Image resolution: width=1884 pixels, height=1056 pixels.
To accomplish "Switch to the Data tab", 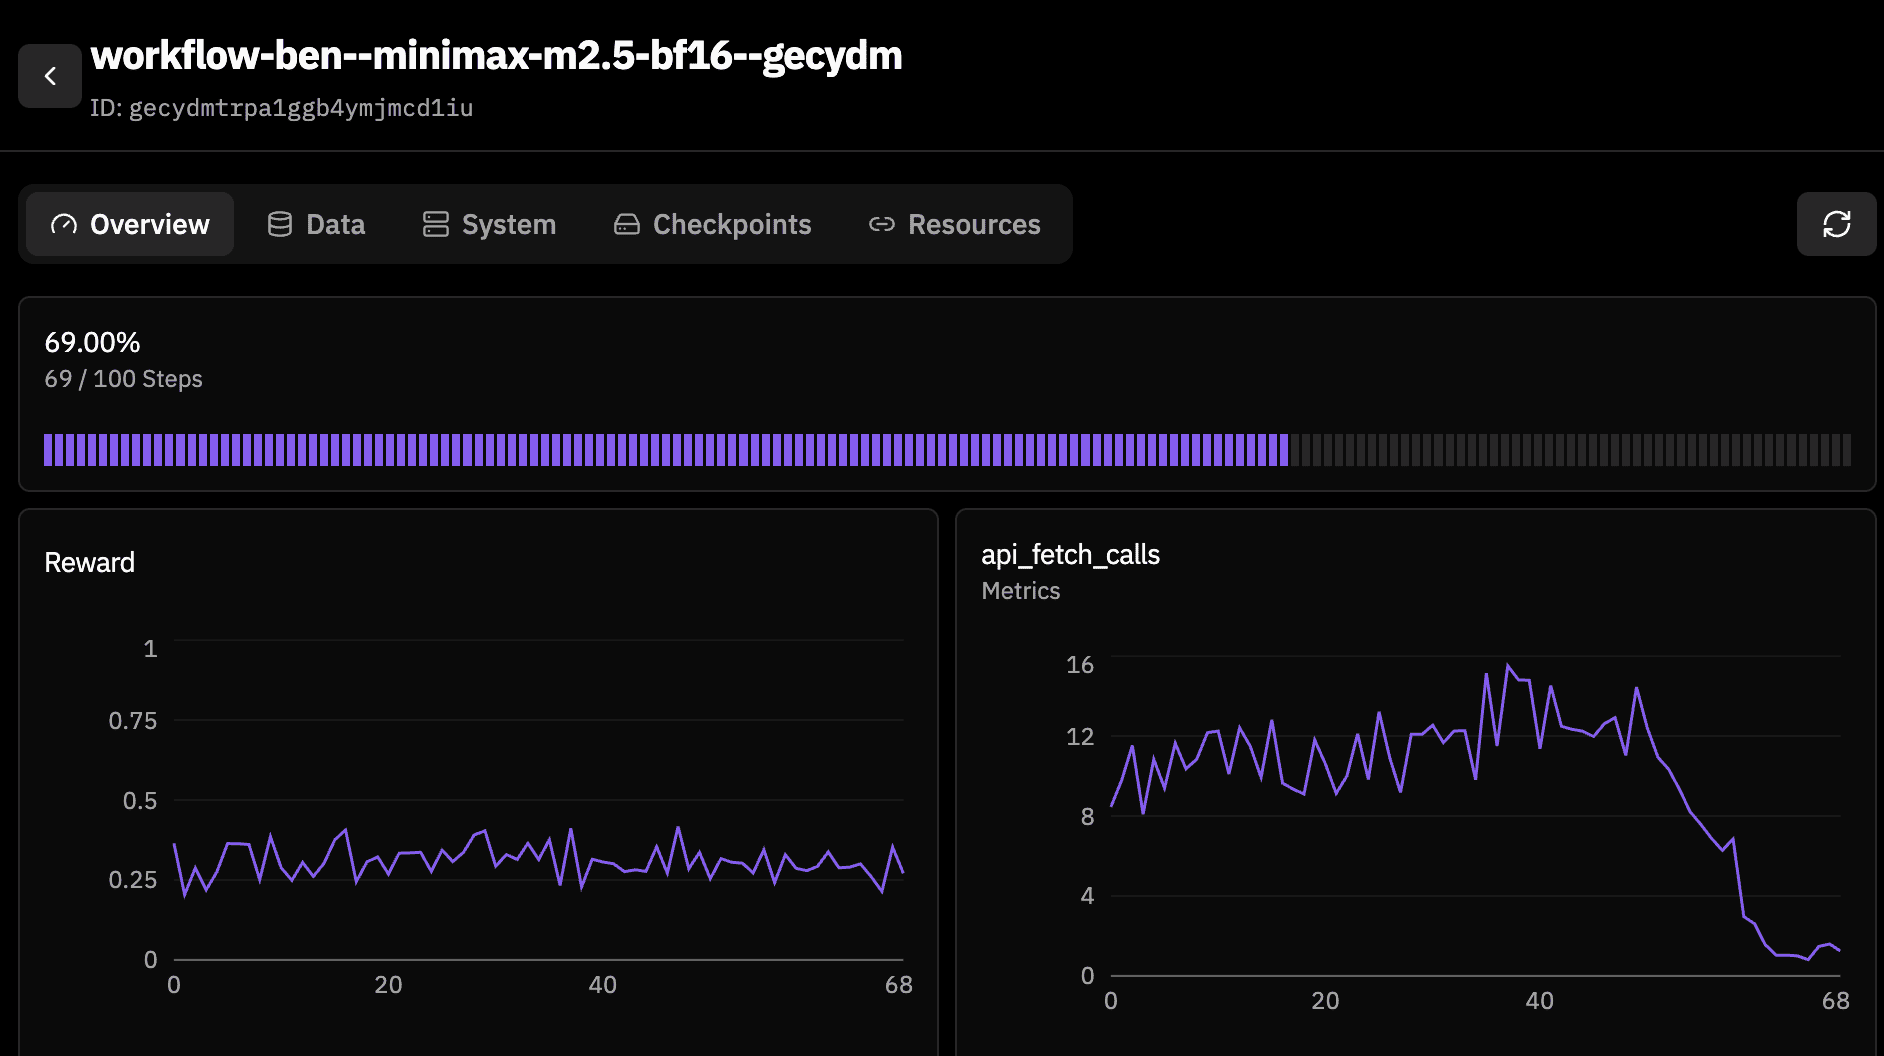I will pyautogui.click(x=315, y=224).
